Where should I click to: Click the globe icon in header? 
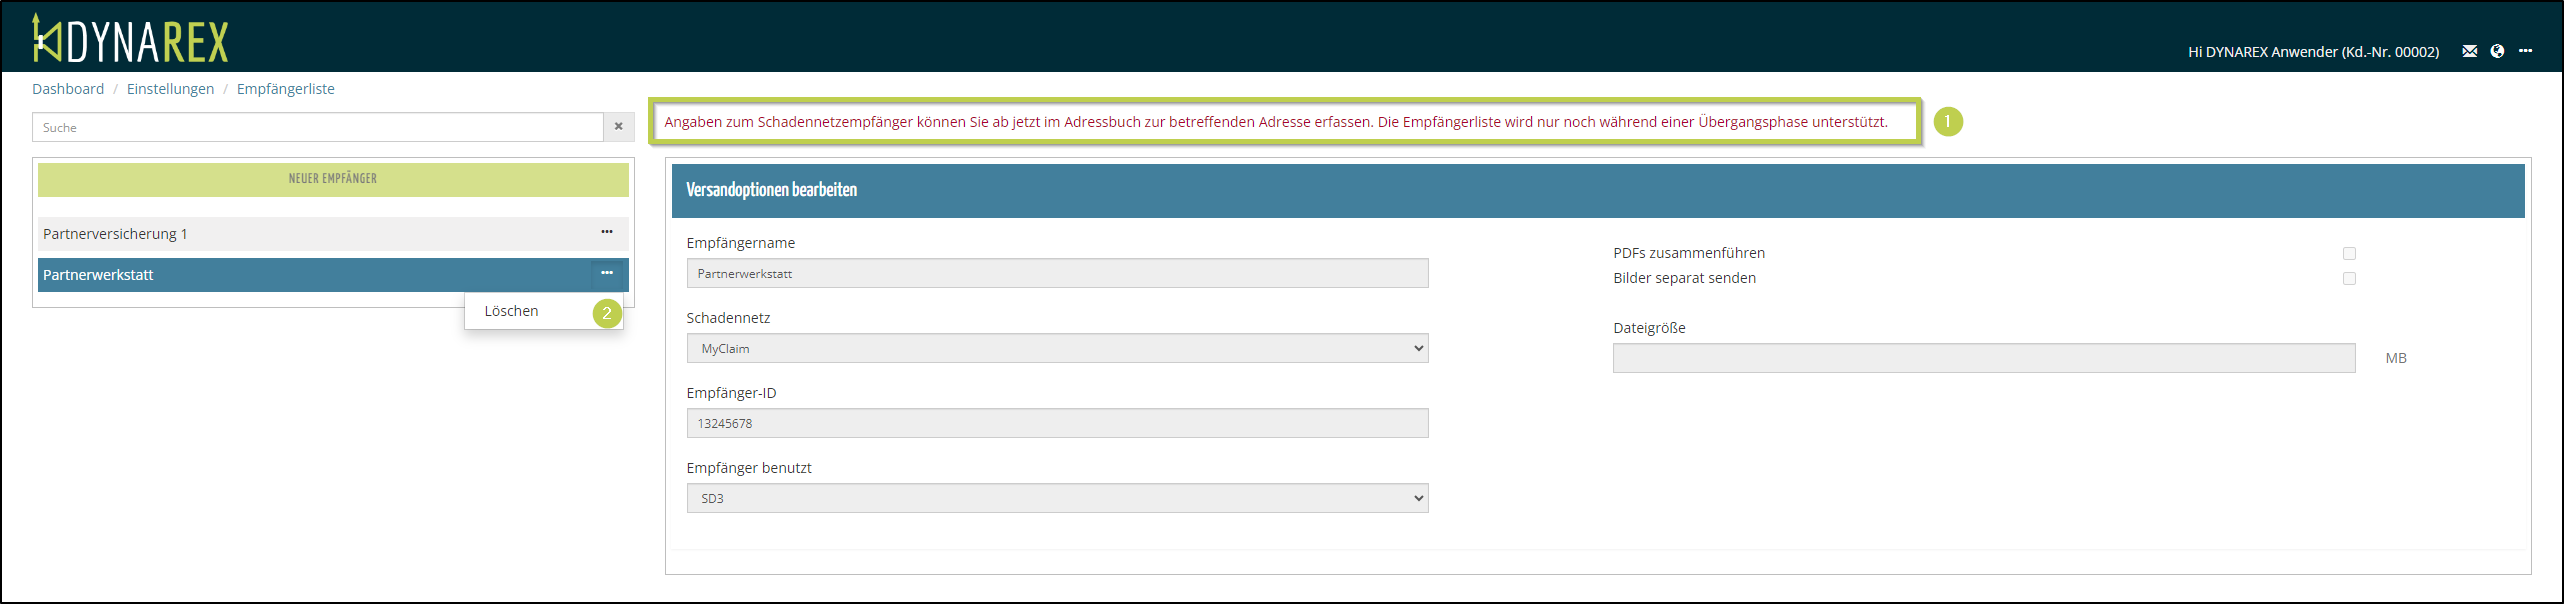click(x=2497, y=51)
